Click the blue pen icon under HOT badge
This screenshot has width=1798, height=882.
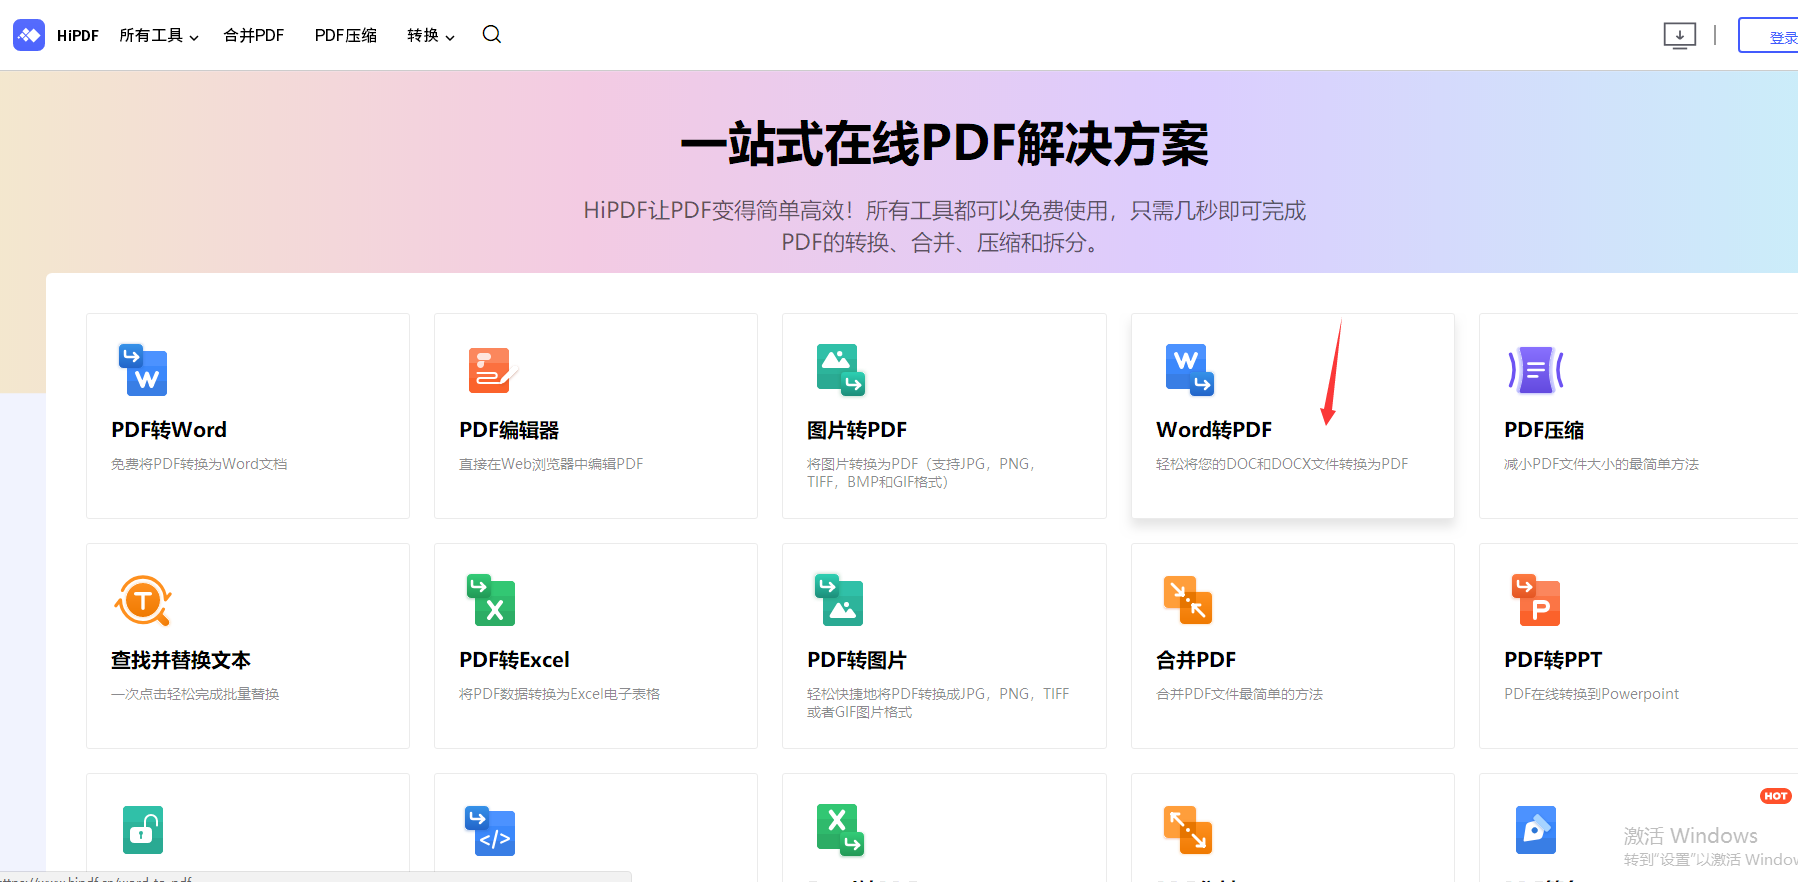point(1536,830)
